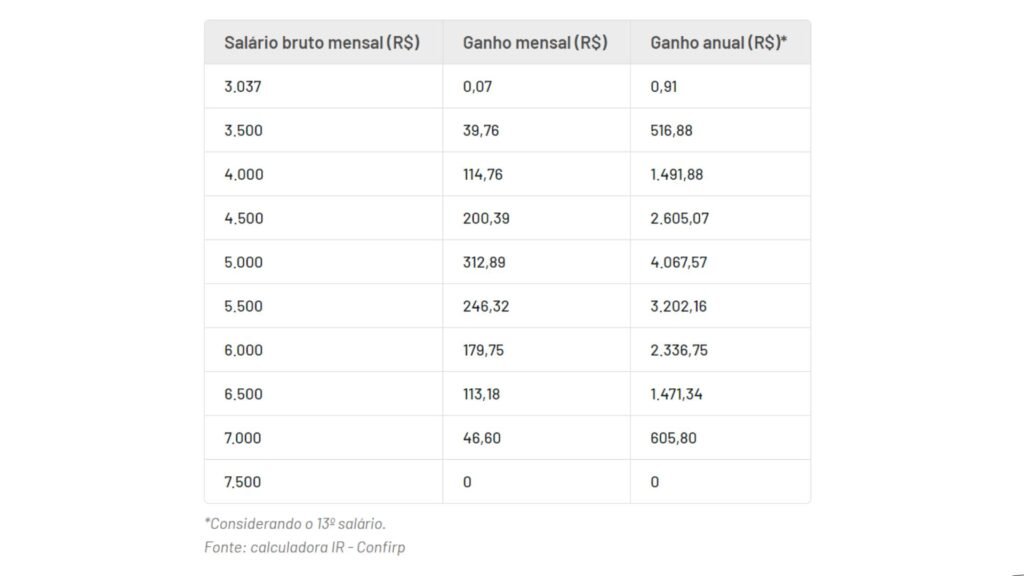Click the "Ganho mensal (R$)" column header
This screenshot has width=1024, height=576.
[x=534, y=43]
